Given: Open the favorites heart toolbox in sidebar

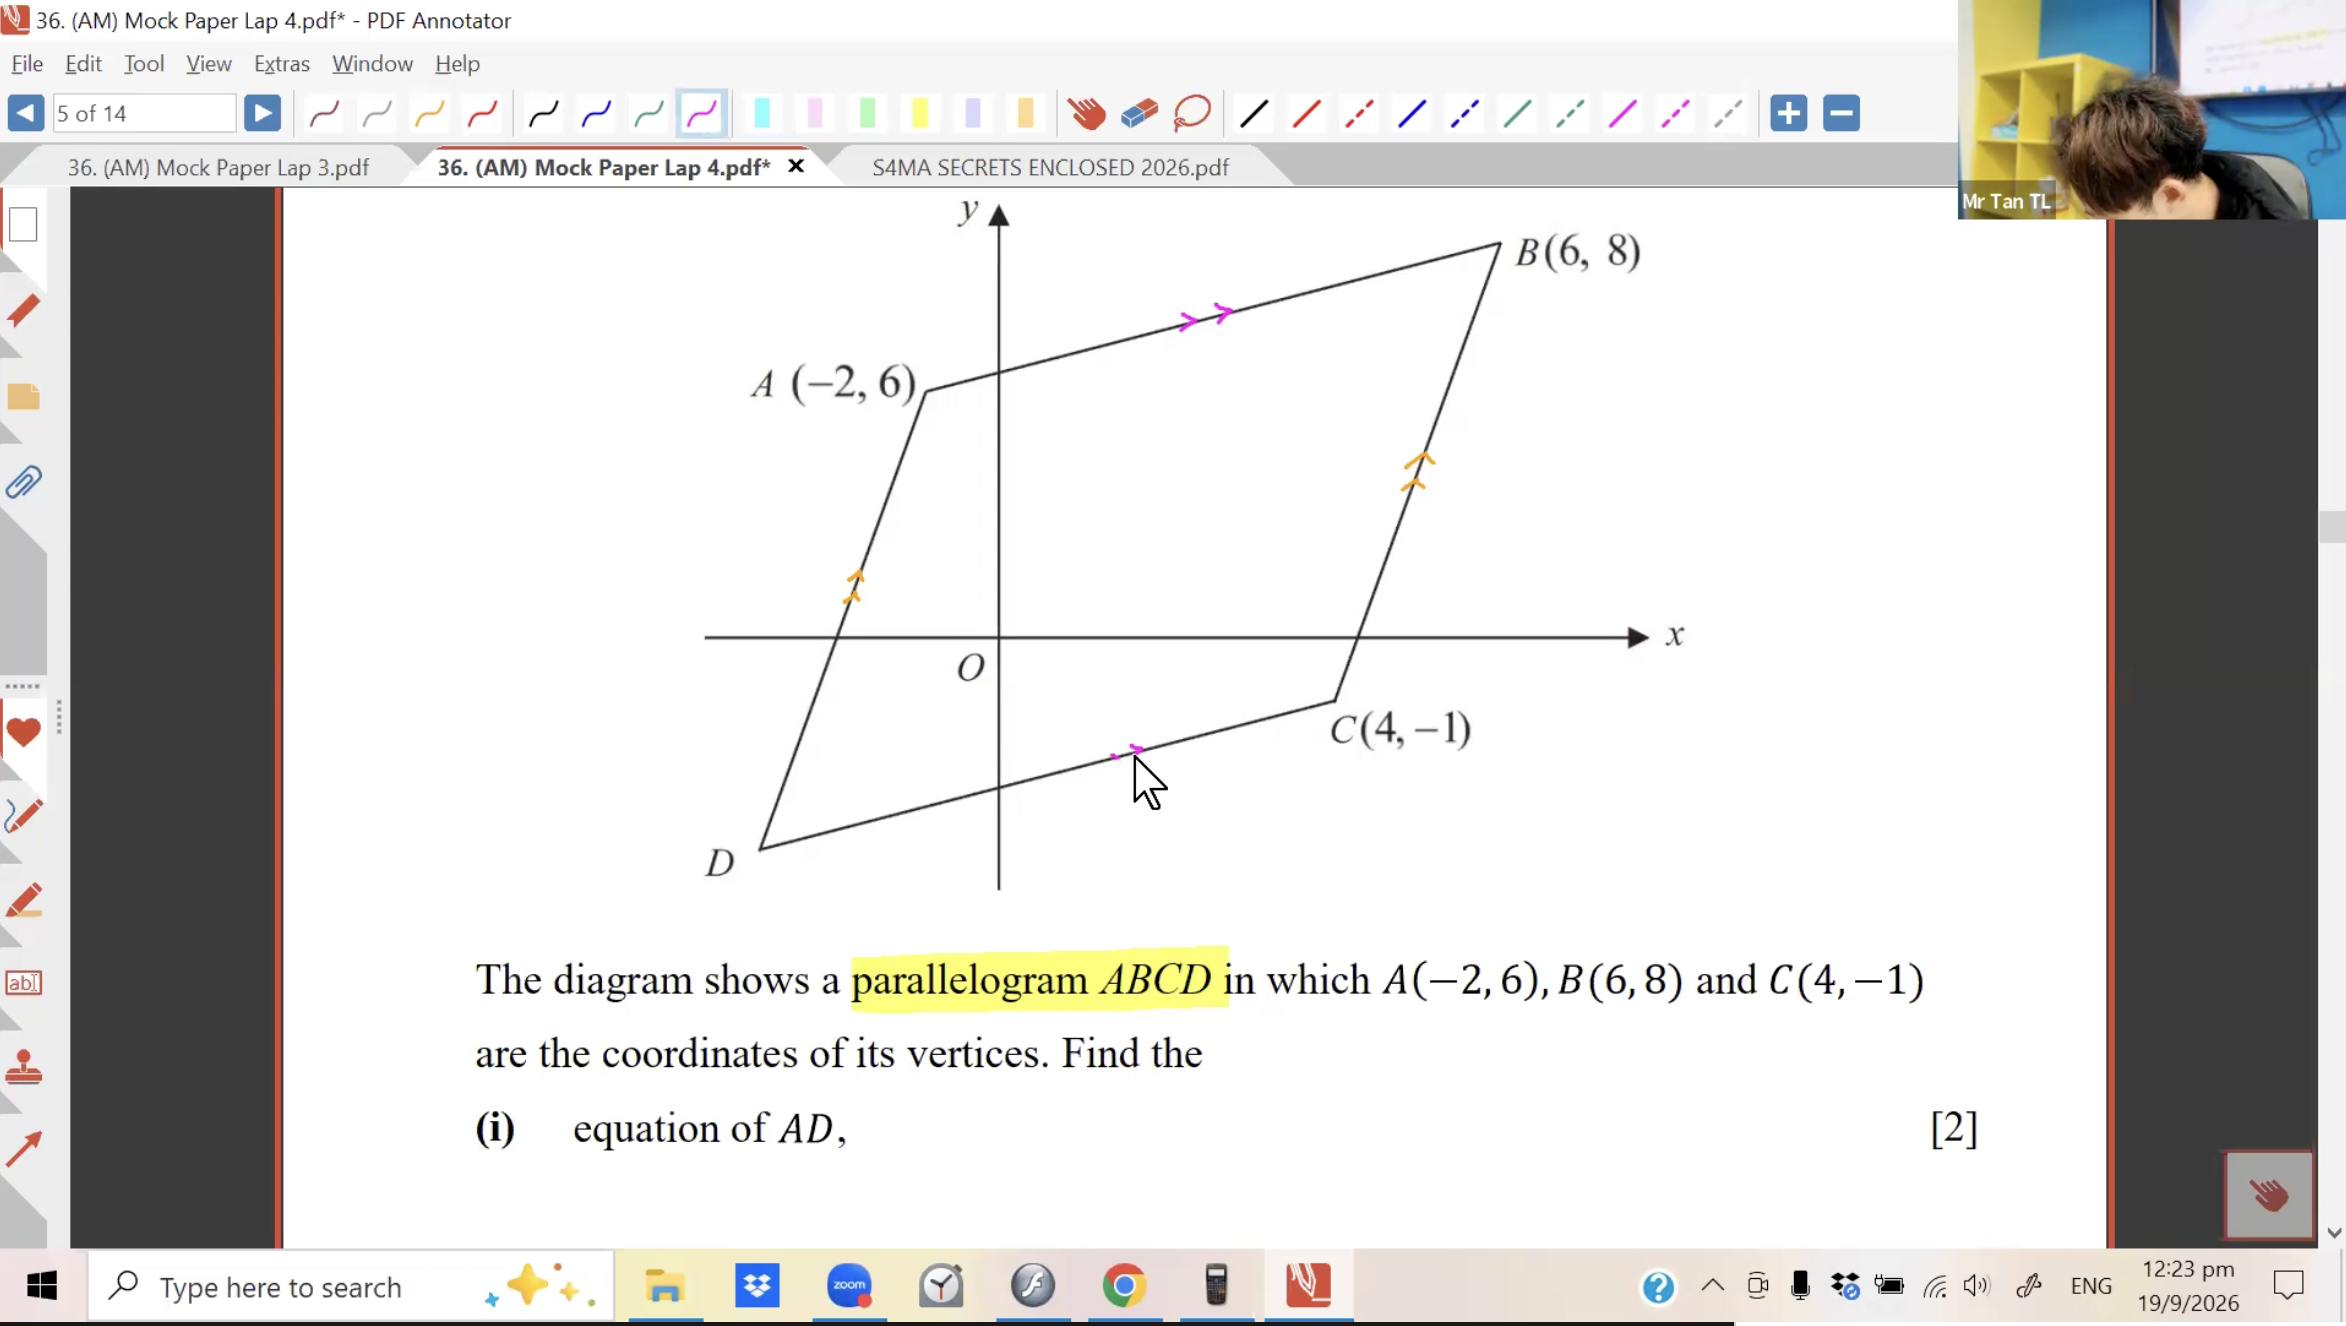Looking at the screenshot, I should pos(23,733).
